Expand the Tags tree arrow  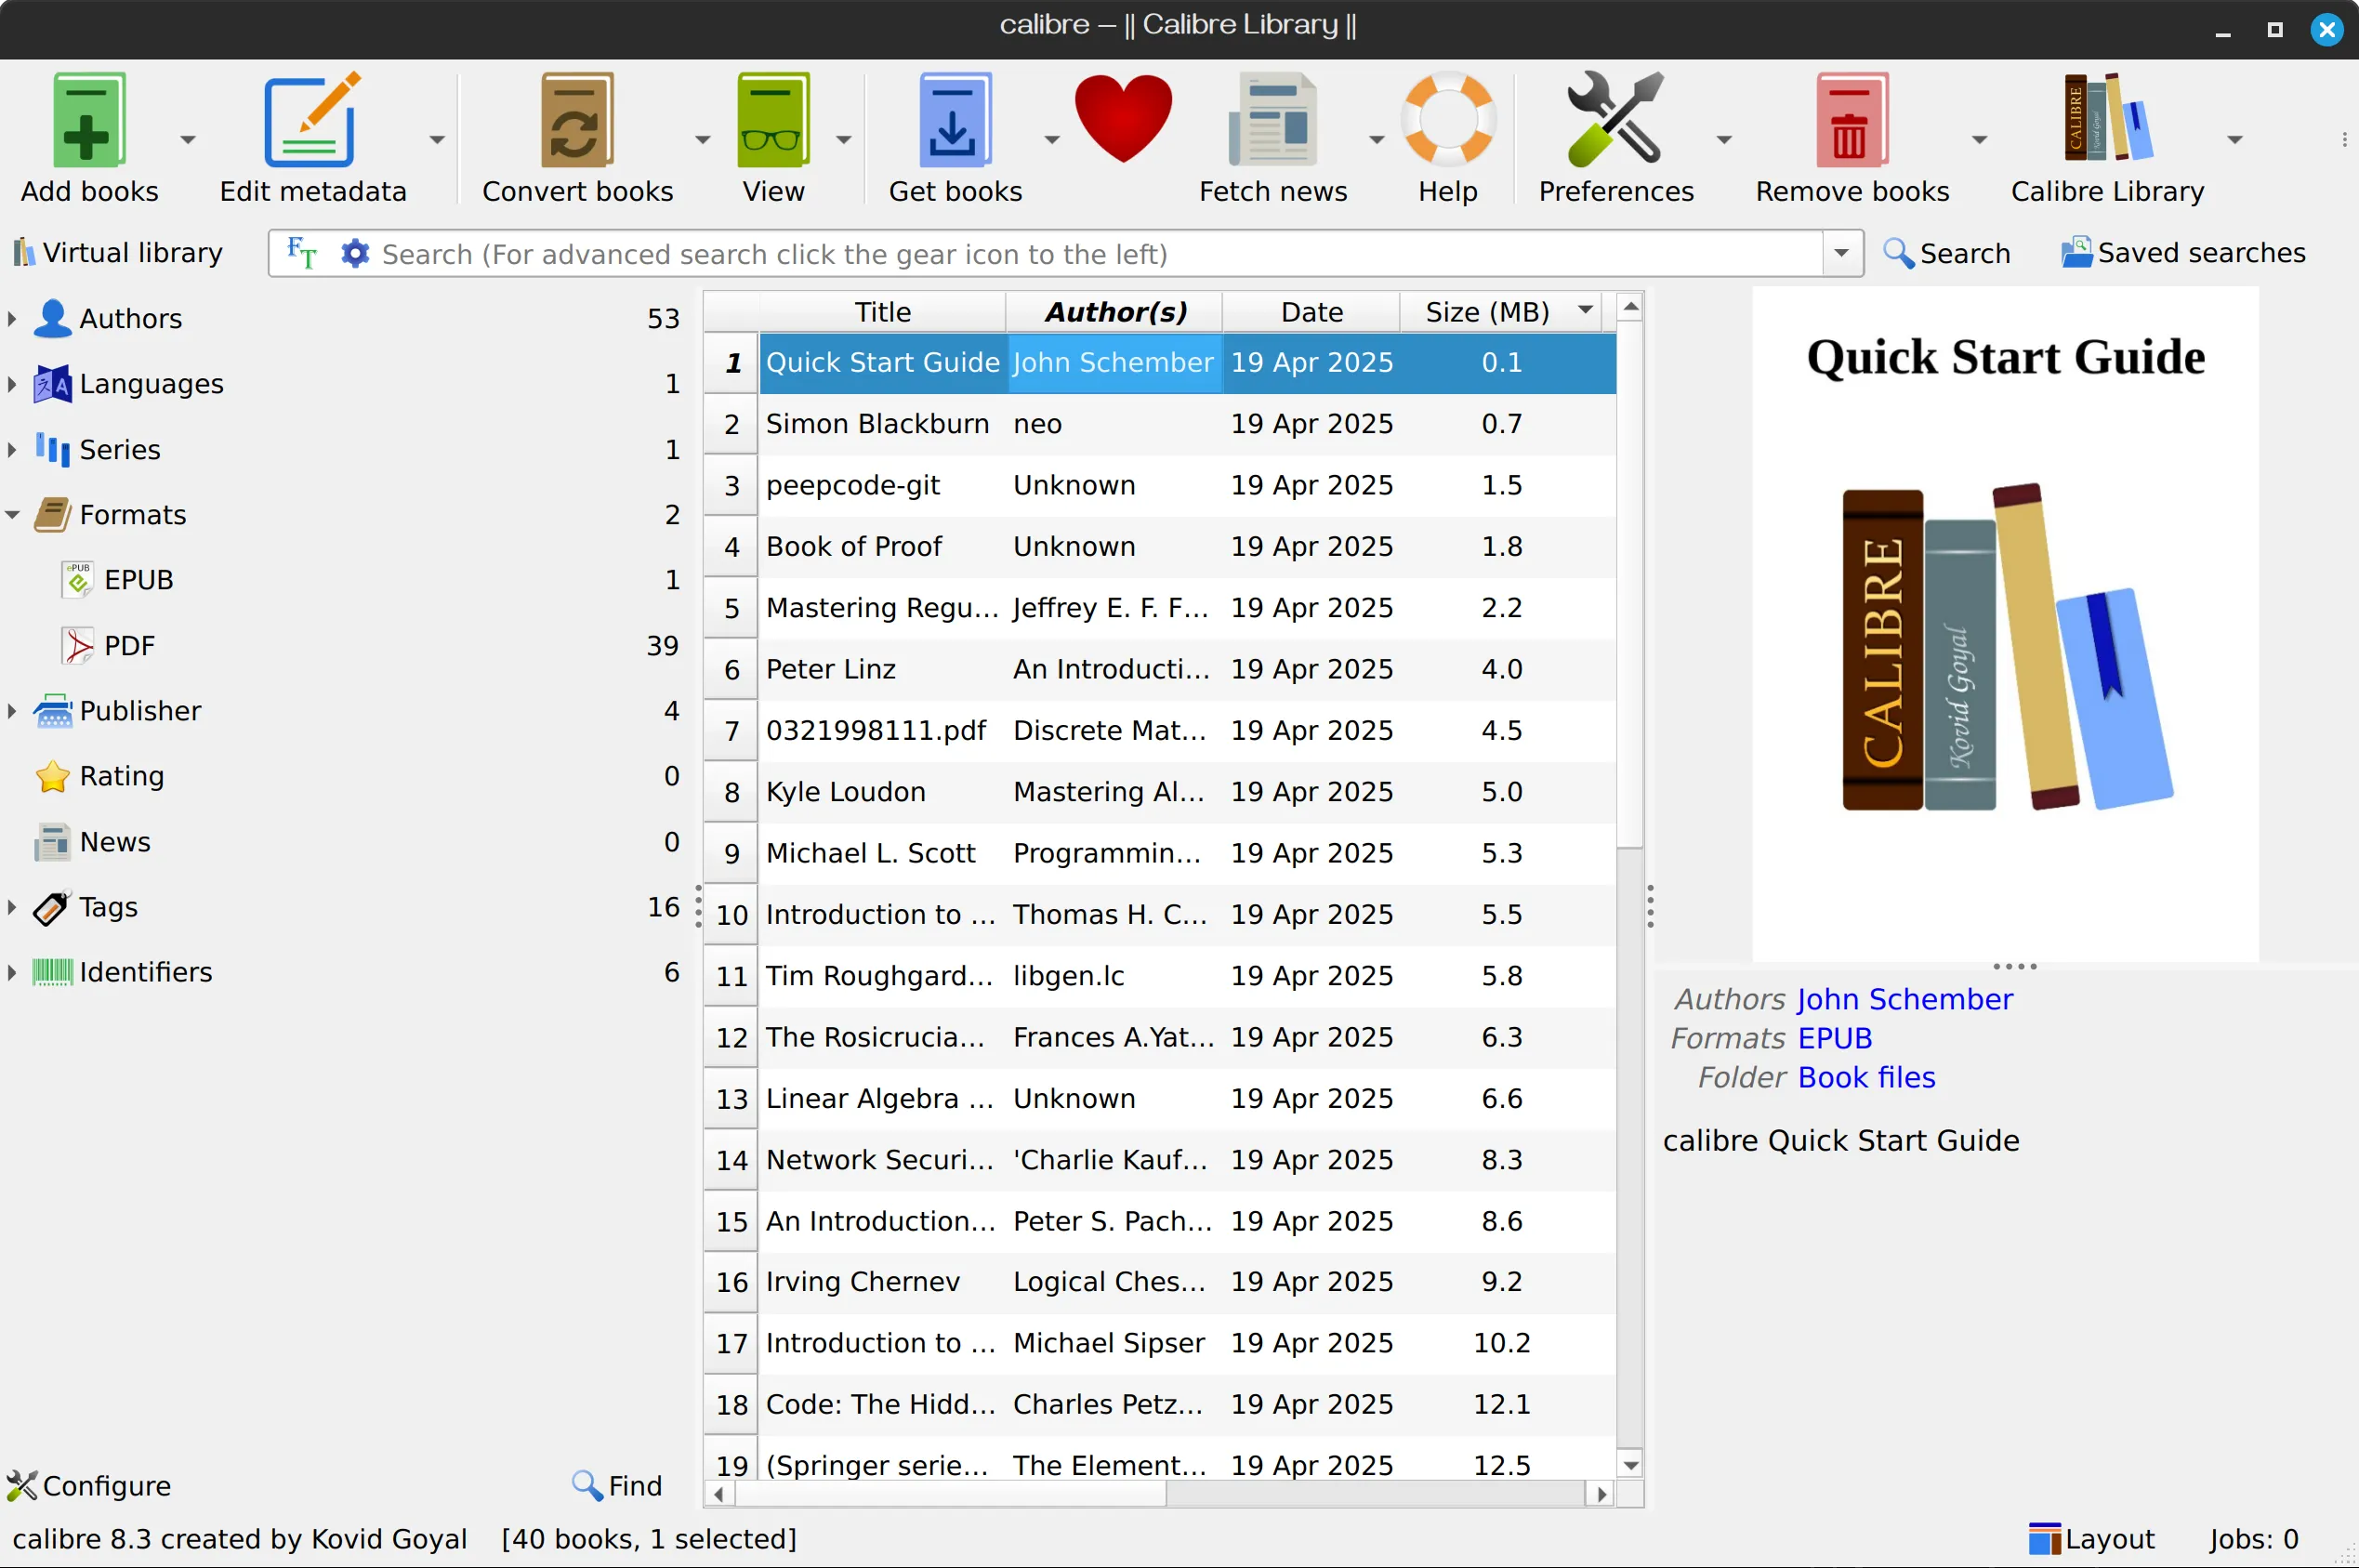(x=12, y=907)
